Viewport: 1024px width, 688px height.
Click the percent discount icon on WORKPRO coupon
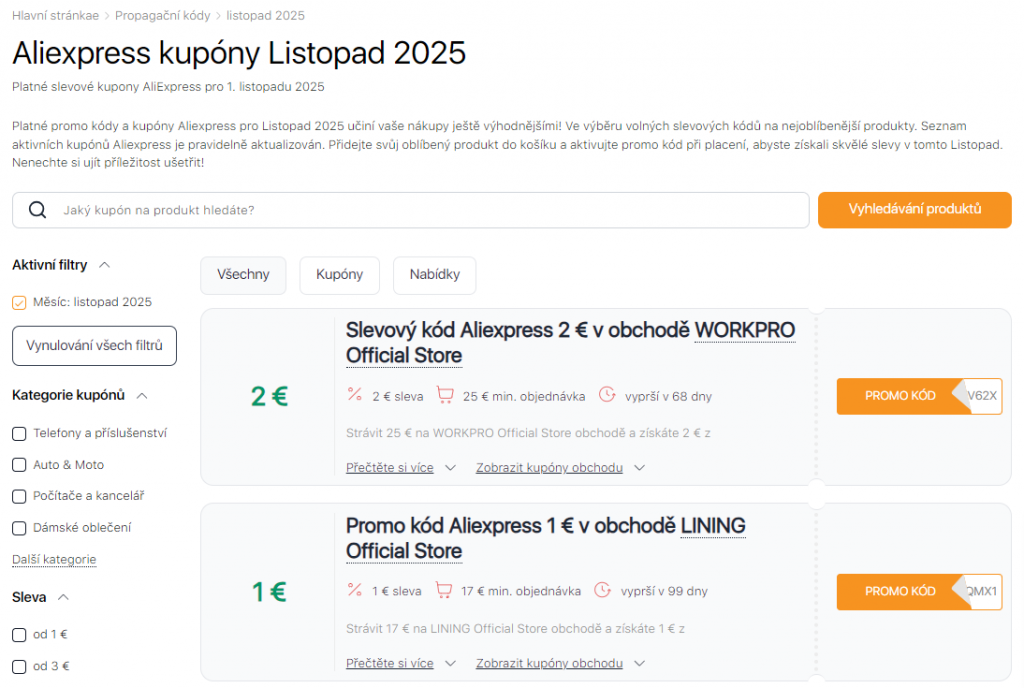(354, 395)
